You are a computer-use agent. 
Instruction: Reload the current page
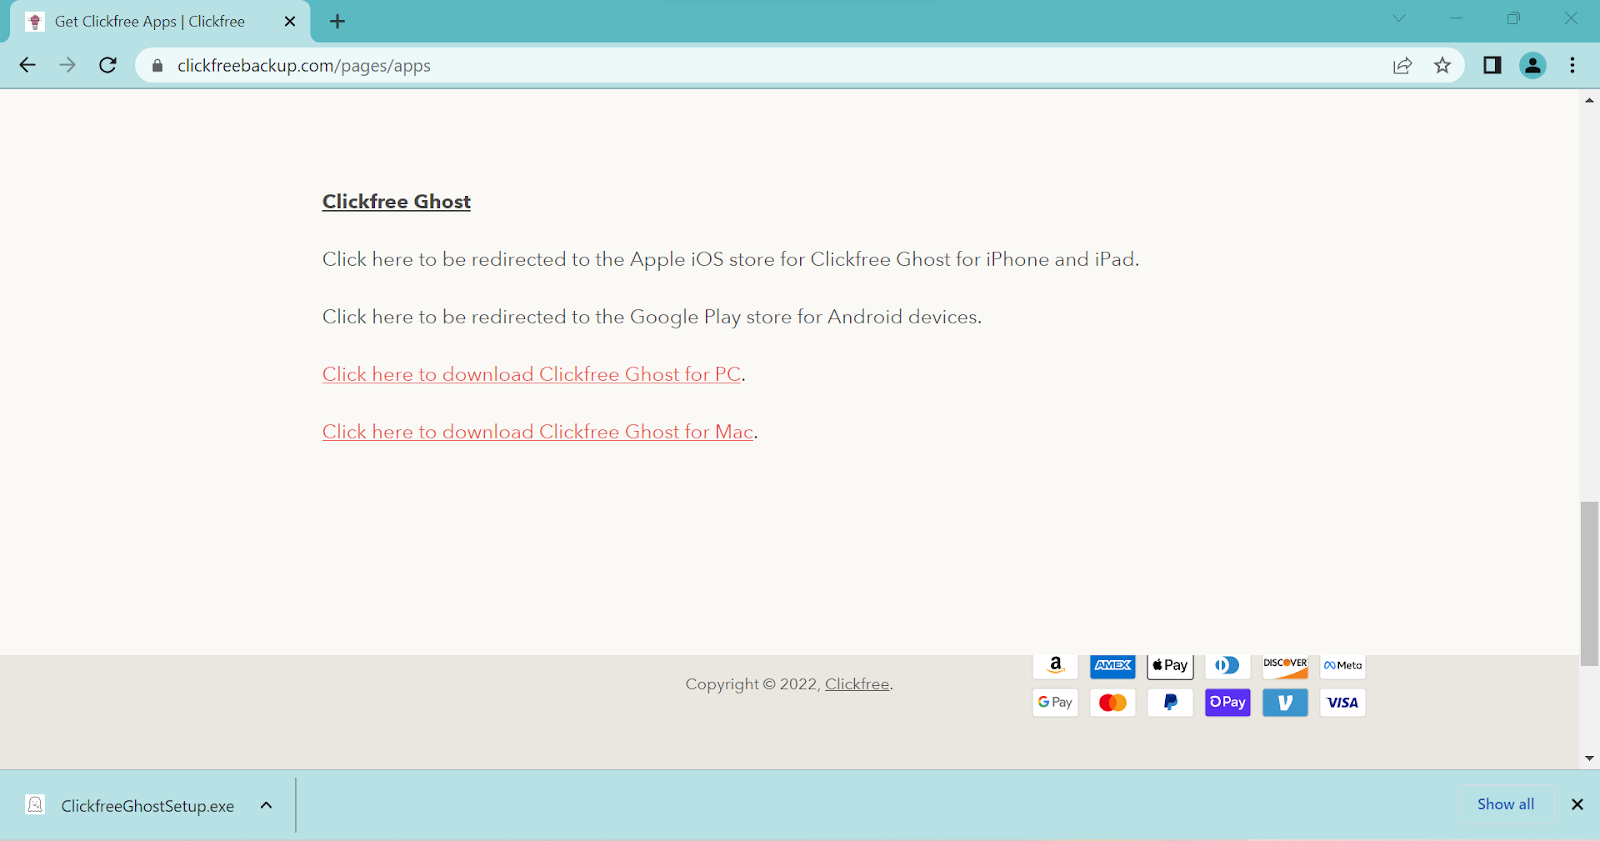pyautogui.click(x=108, y=65)
